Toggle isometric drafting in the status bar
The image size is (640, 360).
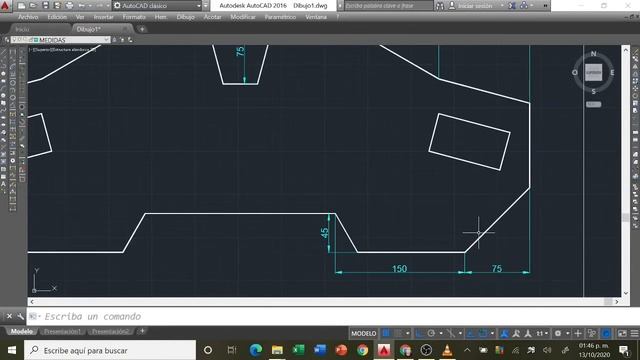[x=451, y=333]
